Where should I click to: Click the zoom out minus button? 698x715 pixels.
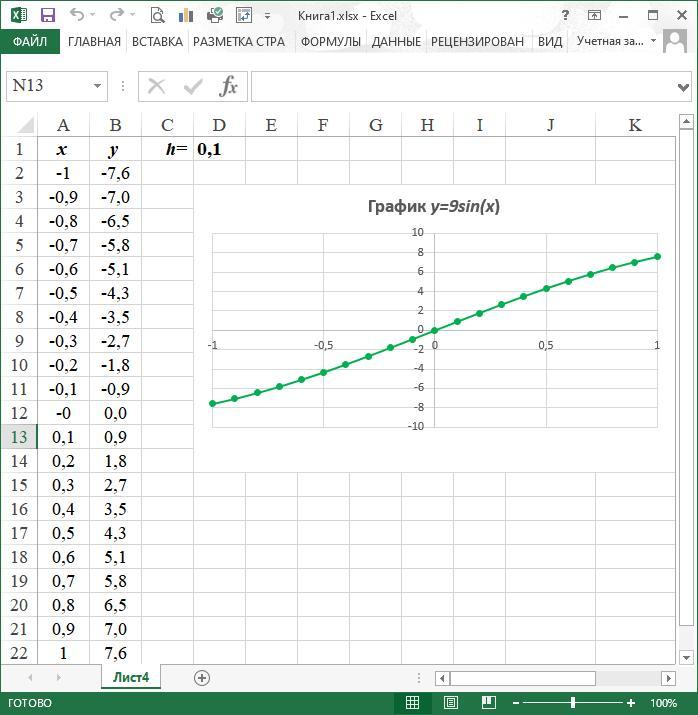tap(516, 703)
